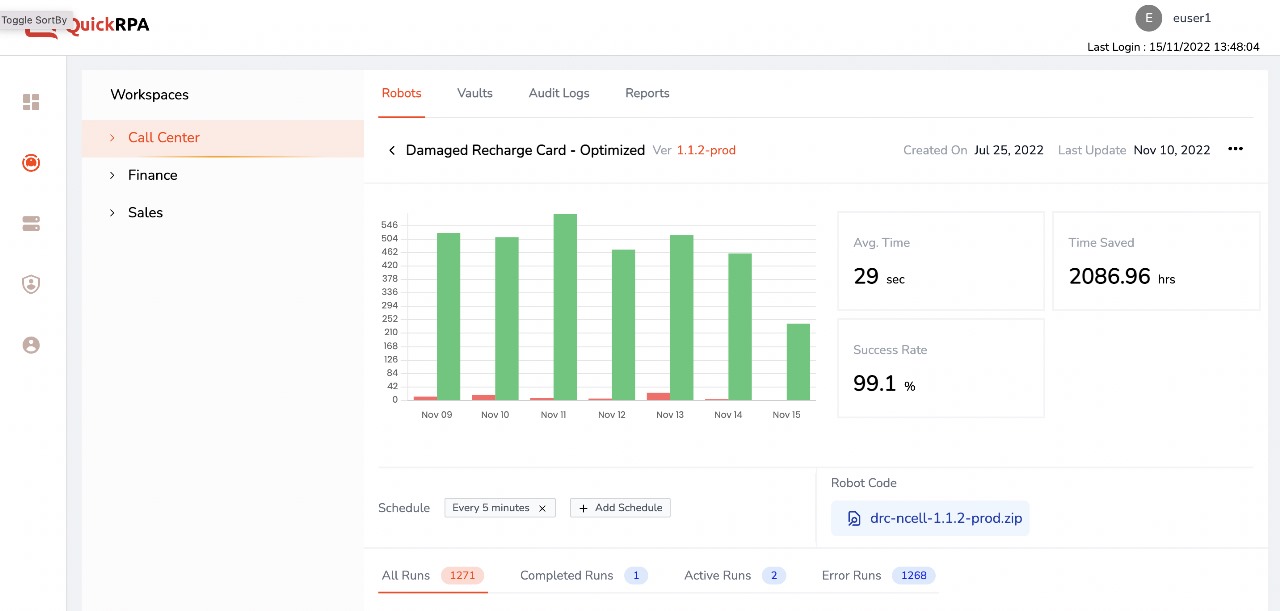Click the Add Schedule button
The height and width of the screenshot is (611, 1280).
[x=620, y=508]
